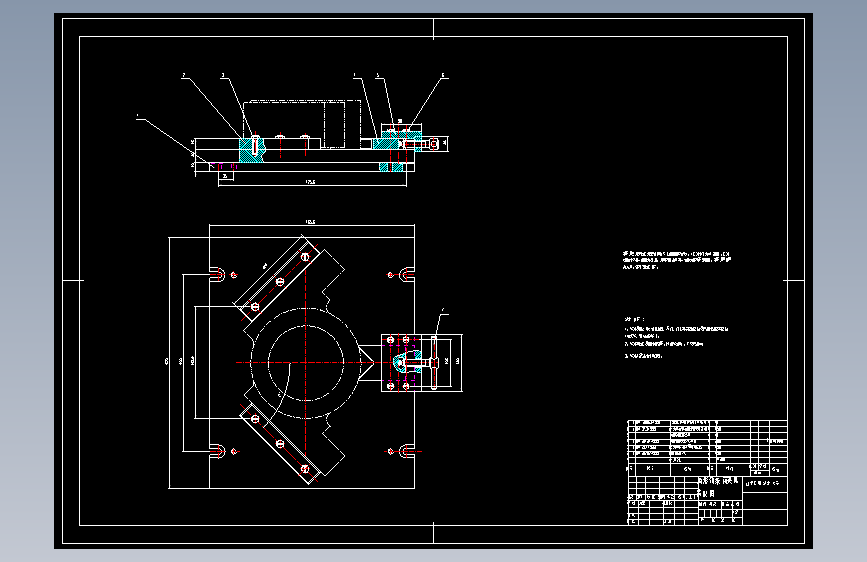Click the lower-left U-slot of the base plate
This screenshot has height=562, width=867.
[218, 451]
